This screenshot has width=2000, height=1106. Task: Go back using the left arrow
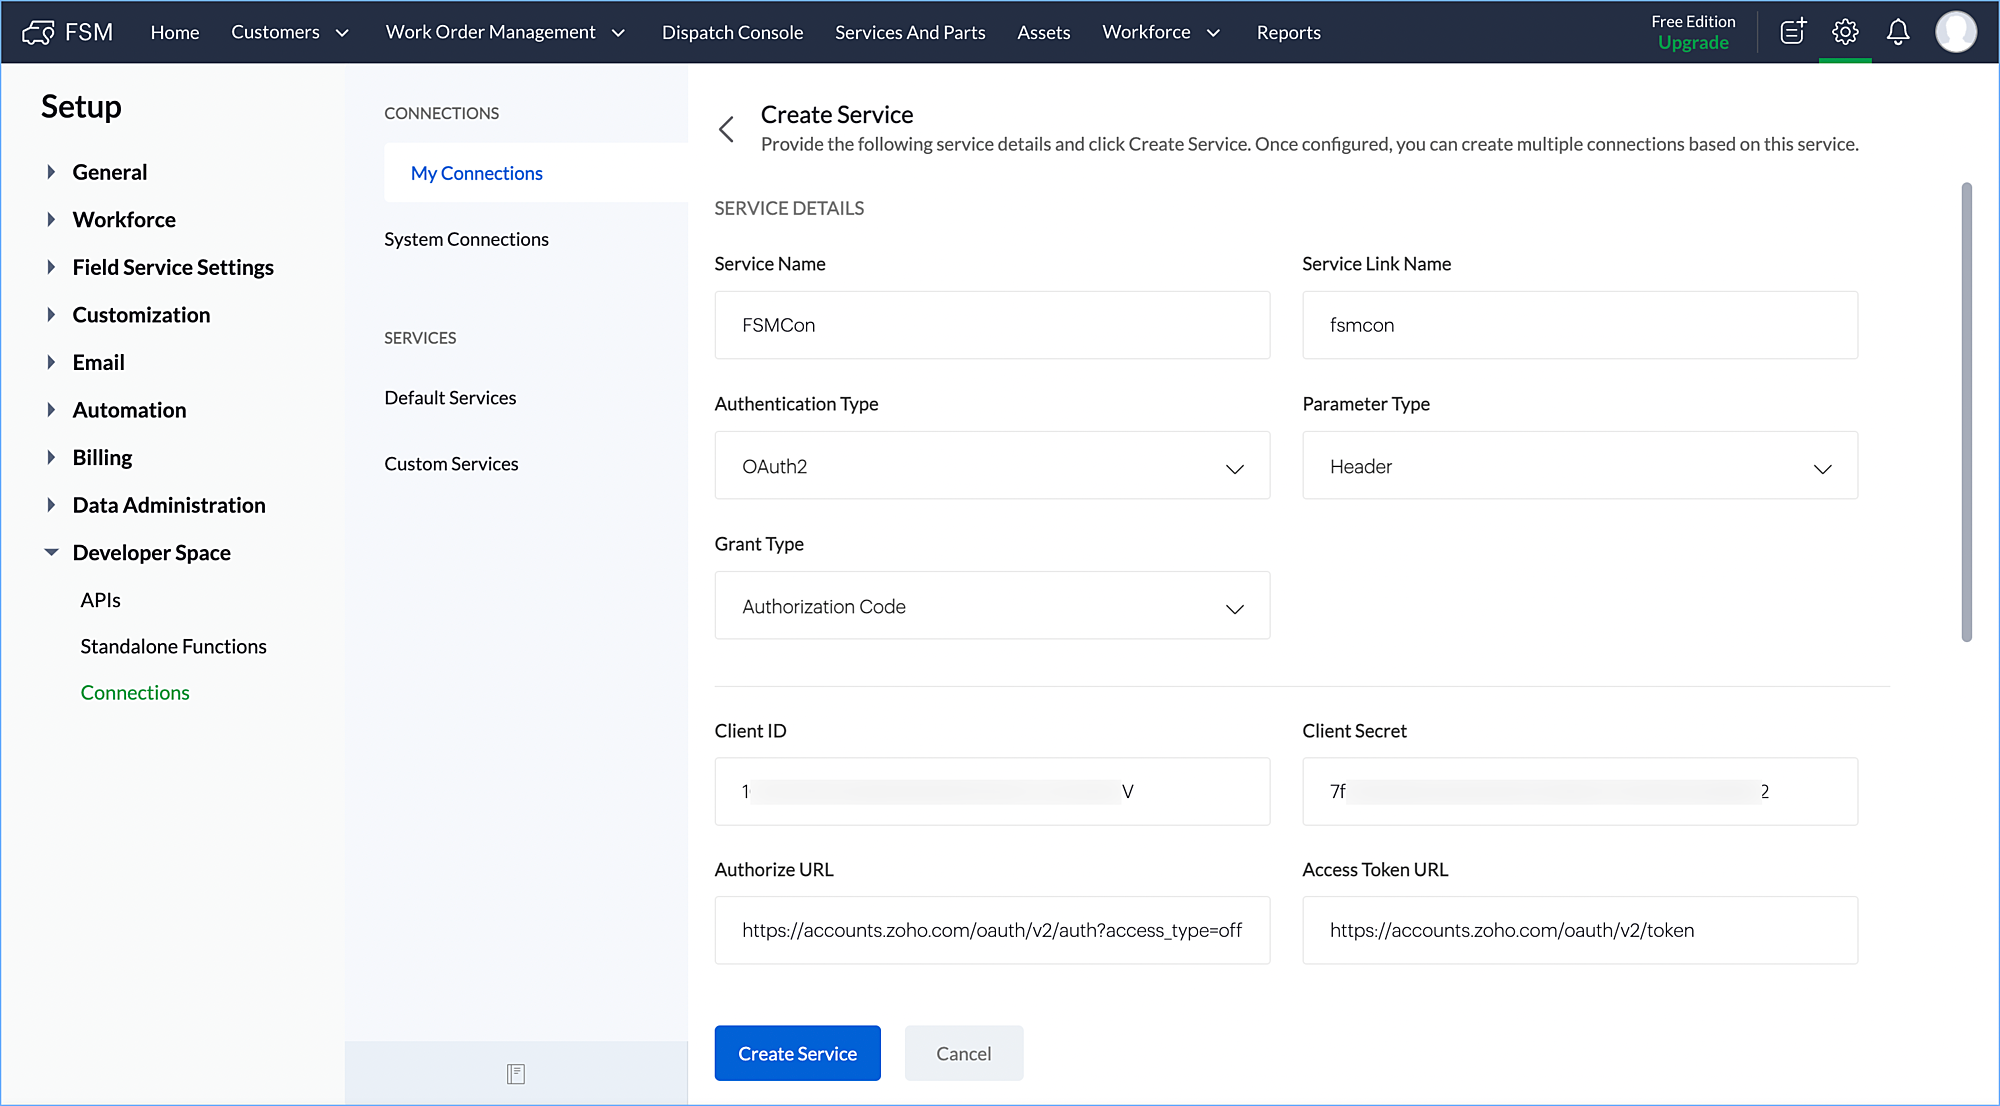pos(727,129)
